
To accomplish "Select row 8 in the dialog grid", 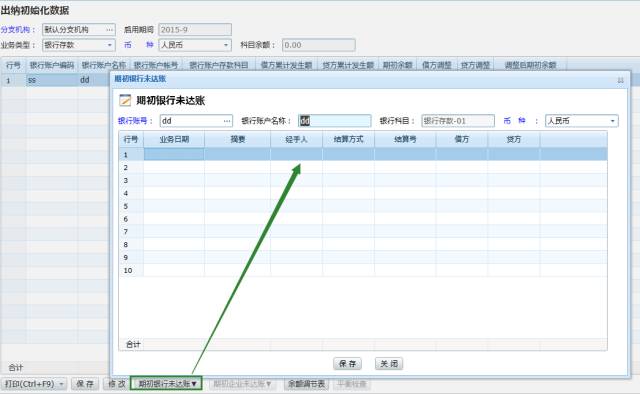I will pyautogui.click(x=363, y=245).
